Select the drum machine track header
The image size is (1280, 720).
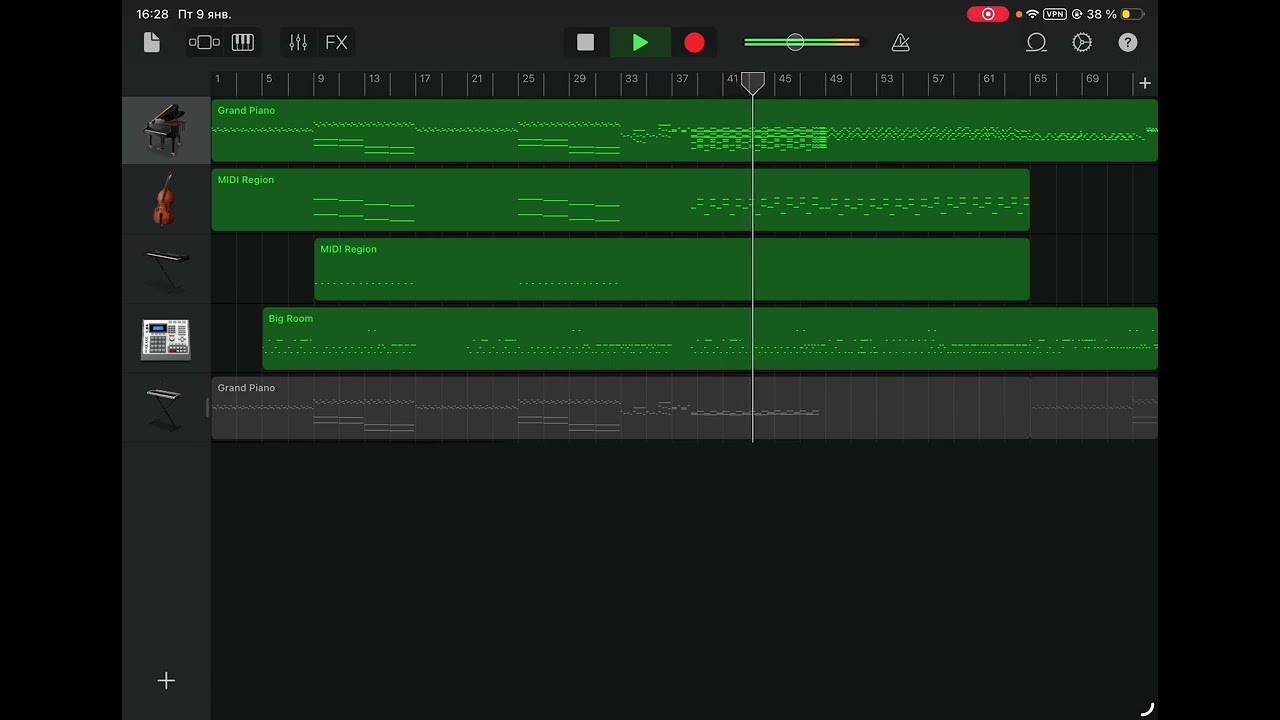(166, 338)
